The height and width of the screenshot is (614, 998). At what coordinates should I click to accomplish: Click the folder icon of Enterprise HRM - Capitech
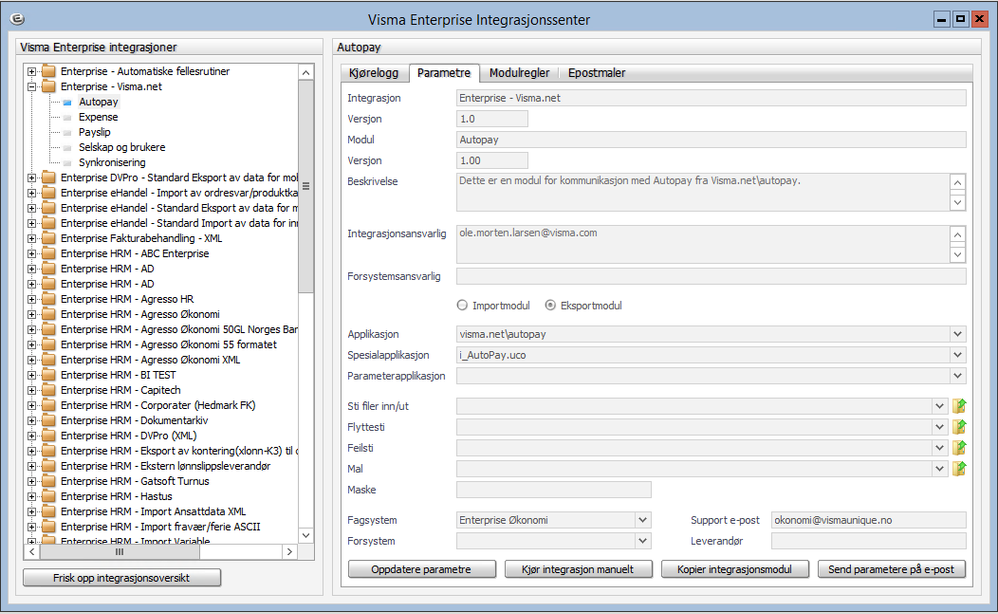tap(49, 390)
